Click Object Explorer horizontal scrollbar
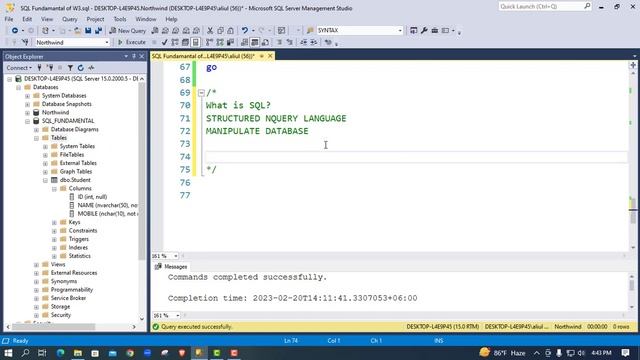Image resolution: width=640 pixels, height=360 pixels. tap(53, 327)
